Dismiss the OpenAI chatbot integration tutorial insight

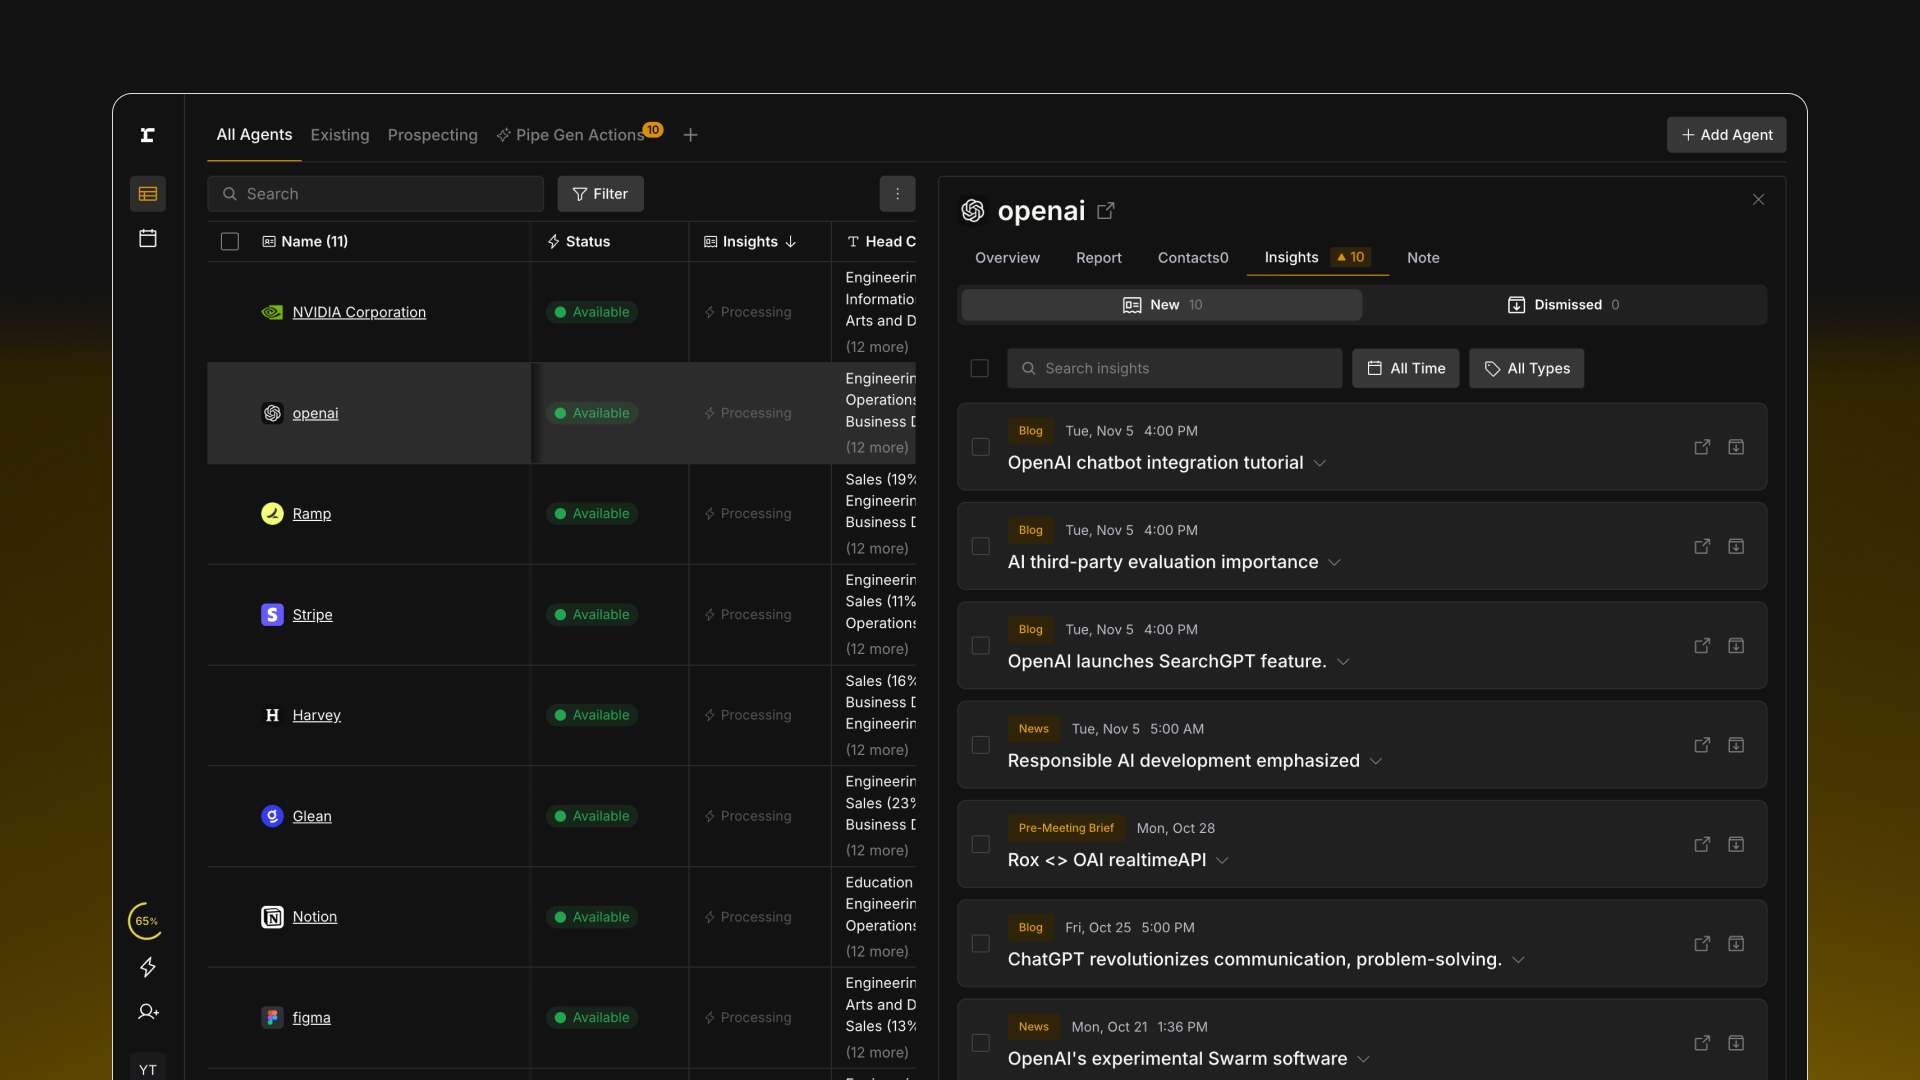[x=1736, y=447]
